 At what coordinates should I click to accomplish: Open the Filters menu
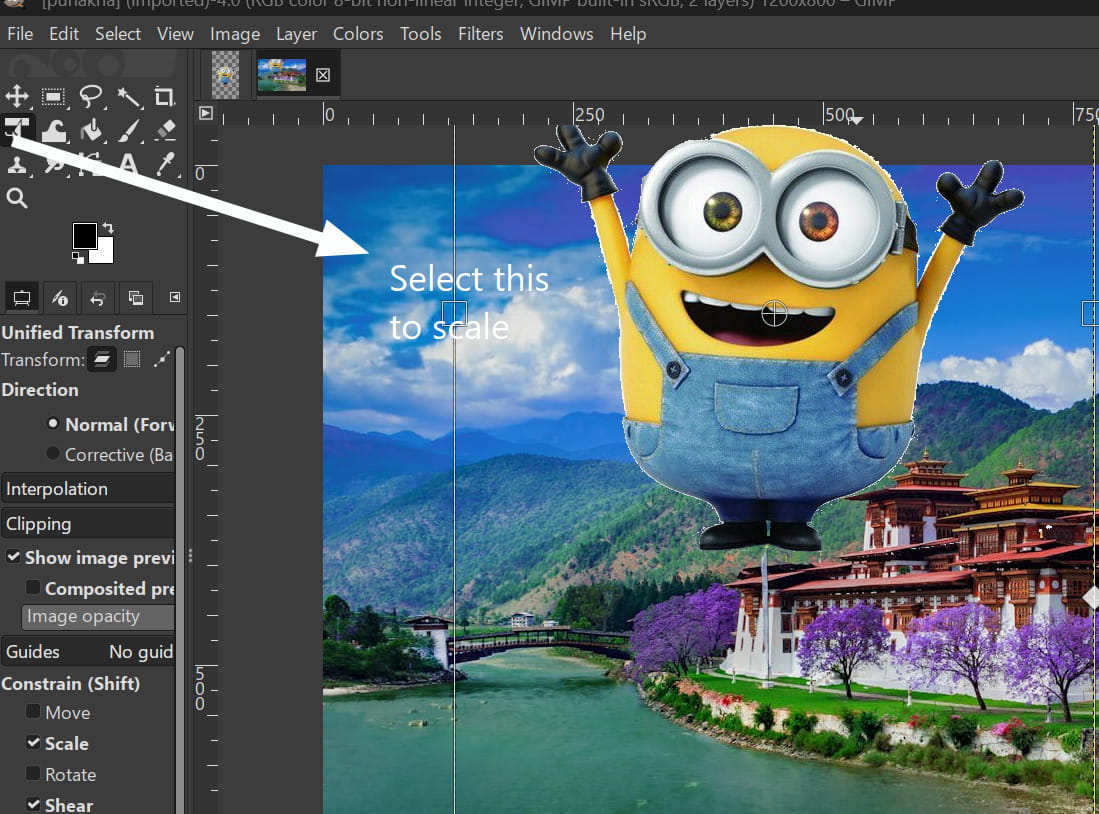tap(481, 34)
